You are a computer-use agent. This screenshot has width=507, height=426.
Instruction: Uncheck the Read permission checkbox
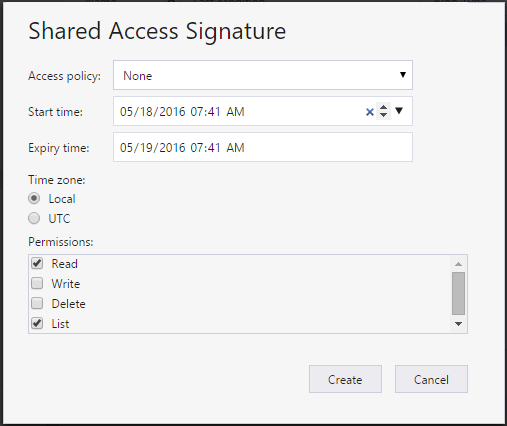click(x=37, y=263)
